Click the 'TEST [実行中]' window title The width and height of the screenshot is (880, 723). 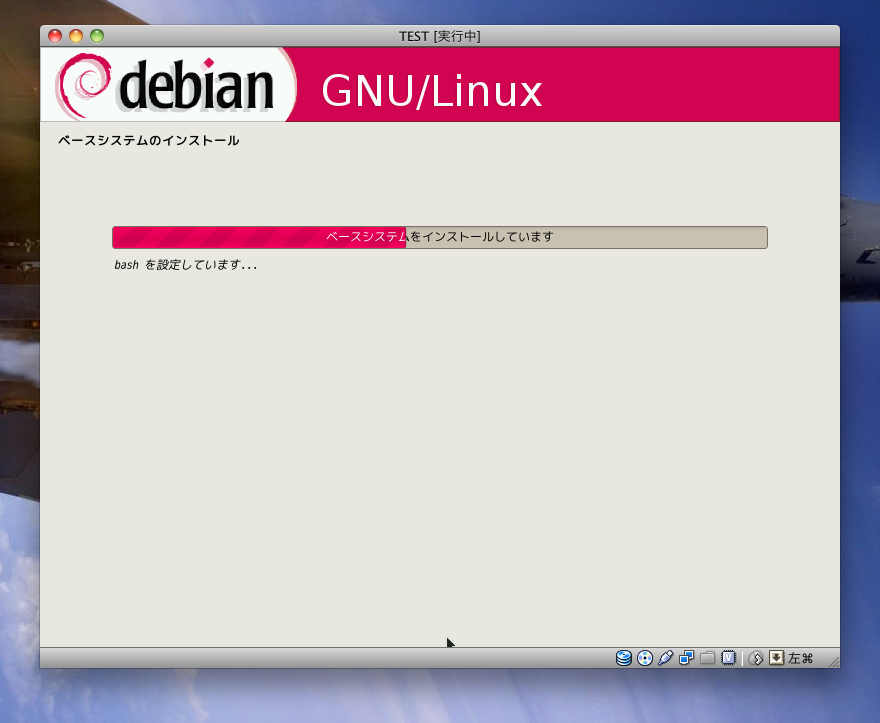point(439,36)
